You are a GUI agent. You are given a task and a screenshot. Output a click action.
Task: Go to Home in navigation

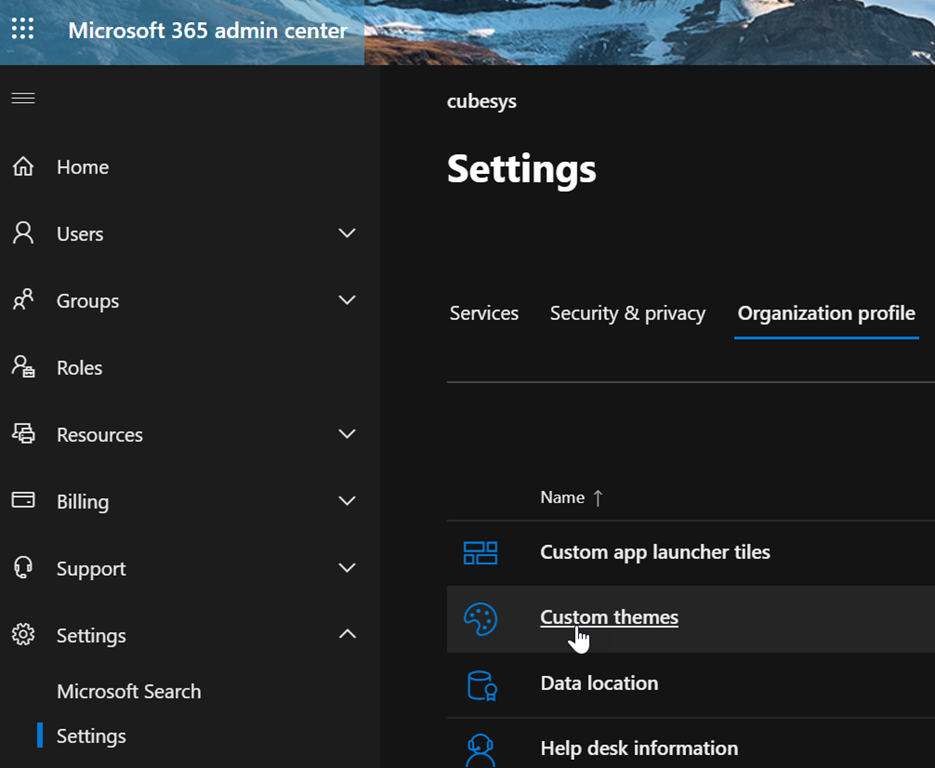pyautogui.click(x=82, y=167)
